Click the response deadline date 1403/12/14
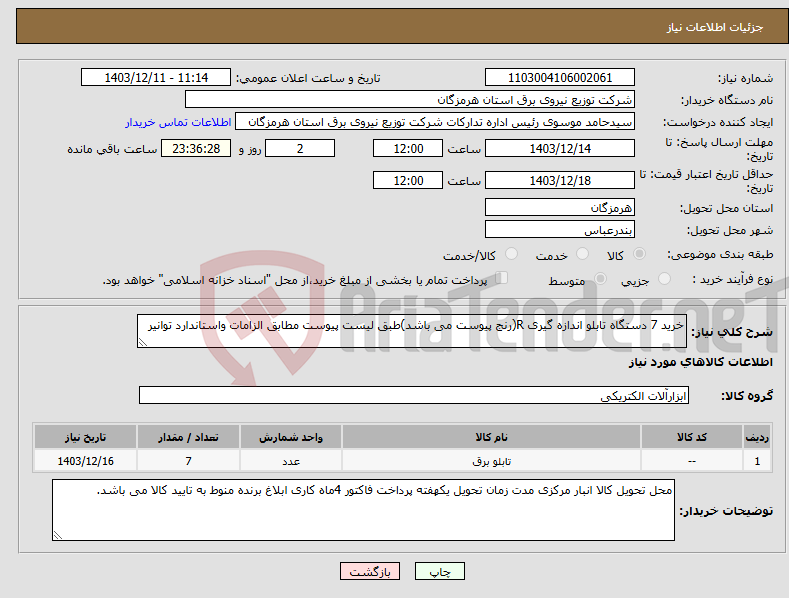This screenshot has height=598, width=789. click(x=560, y=149)
